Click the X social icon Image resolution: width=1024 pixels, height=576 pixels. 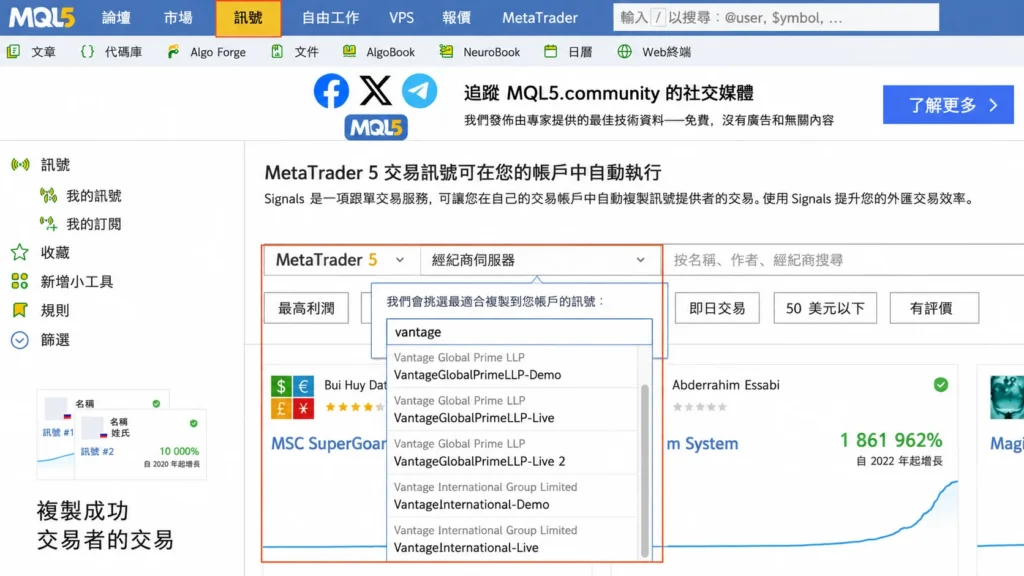[x=376, y=91]
